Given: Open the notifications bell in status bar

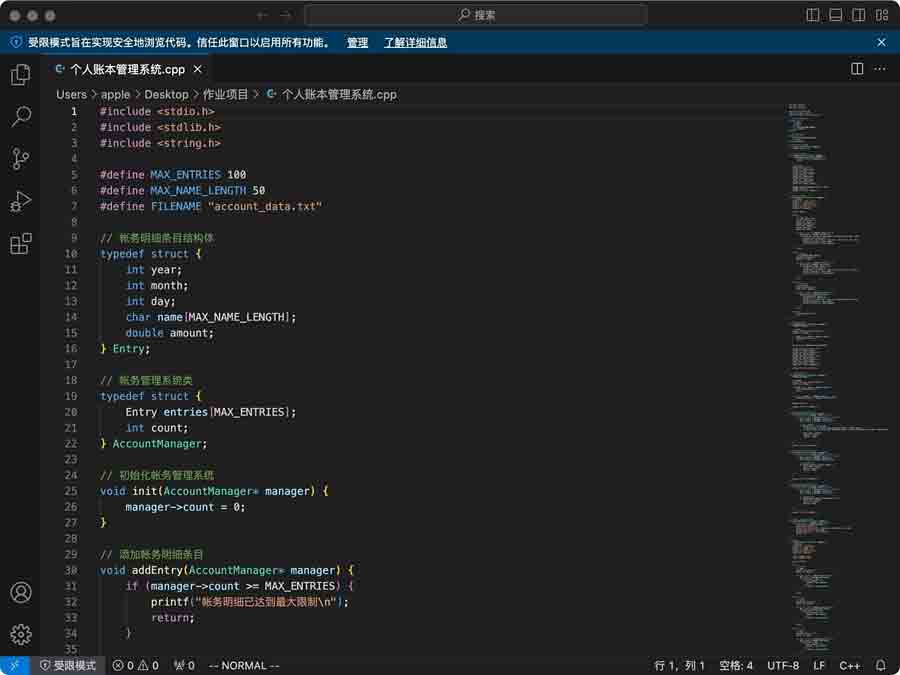Looking at the screenshot, I should click(879, 665).
